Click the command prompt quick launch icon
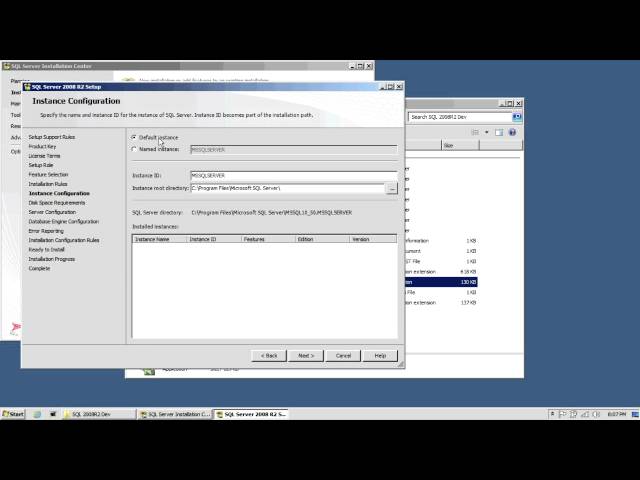 (53, 414)
